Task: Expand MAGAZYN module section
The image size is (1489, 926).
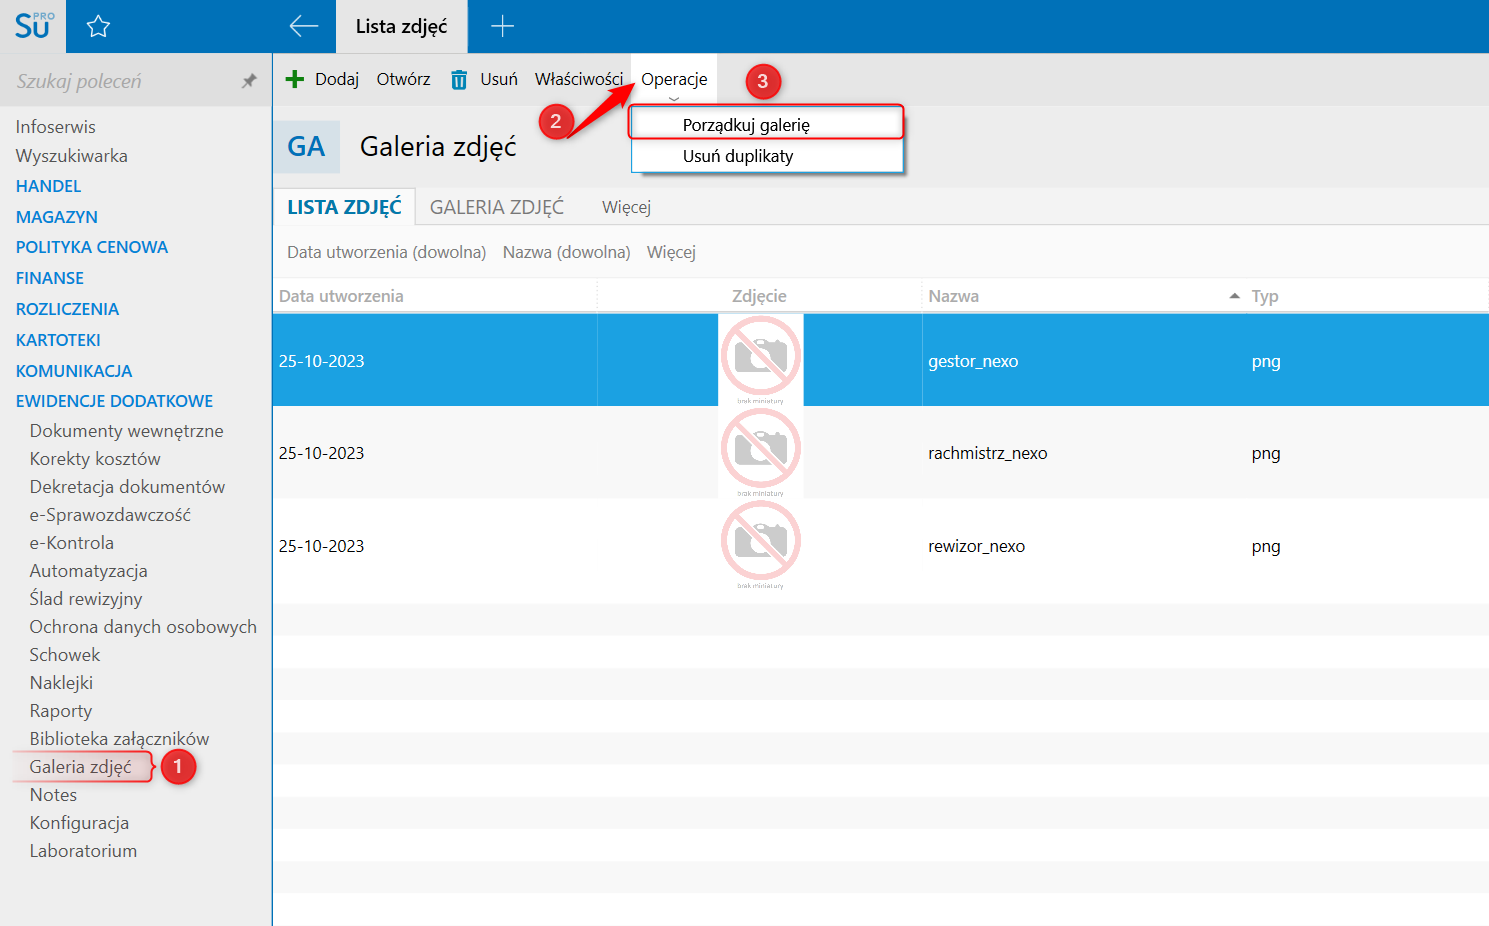Action: [x=57, y=217]
